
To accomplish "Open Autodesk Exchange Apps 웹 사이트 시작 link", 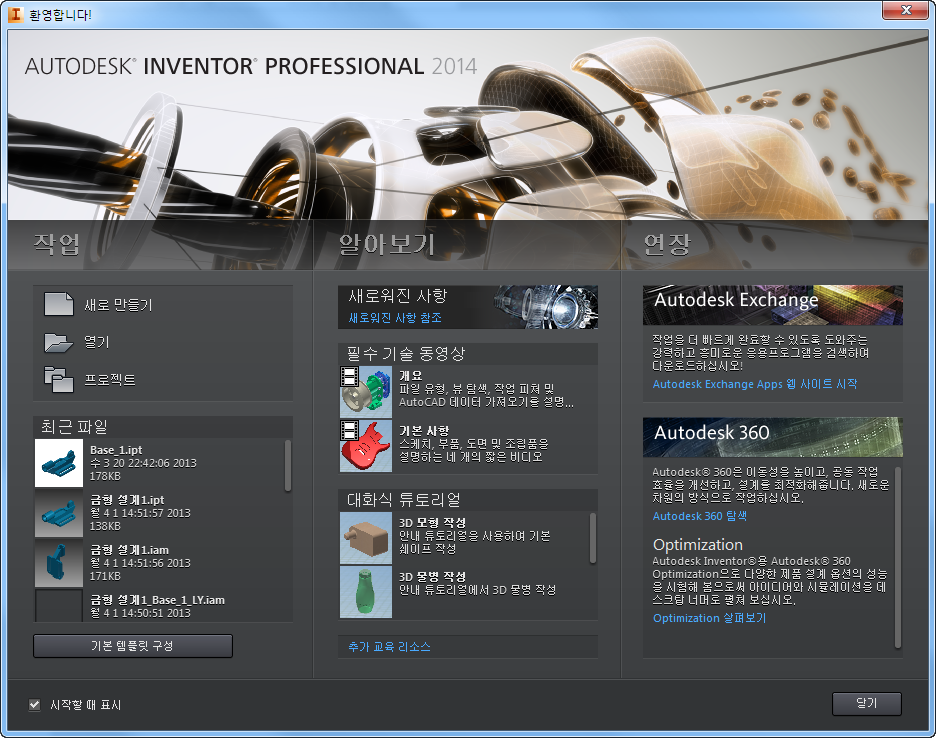I will [x=755, y=384].
